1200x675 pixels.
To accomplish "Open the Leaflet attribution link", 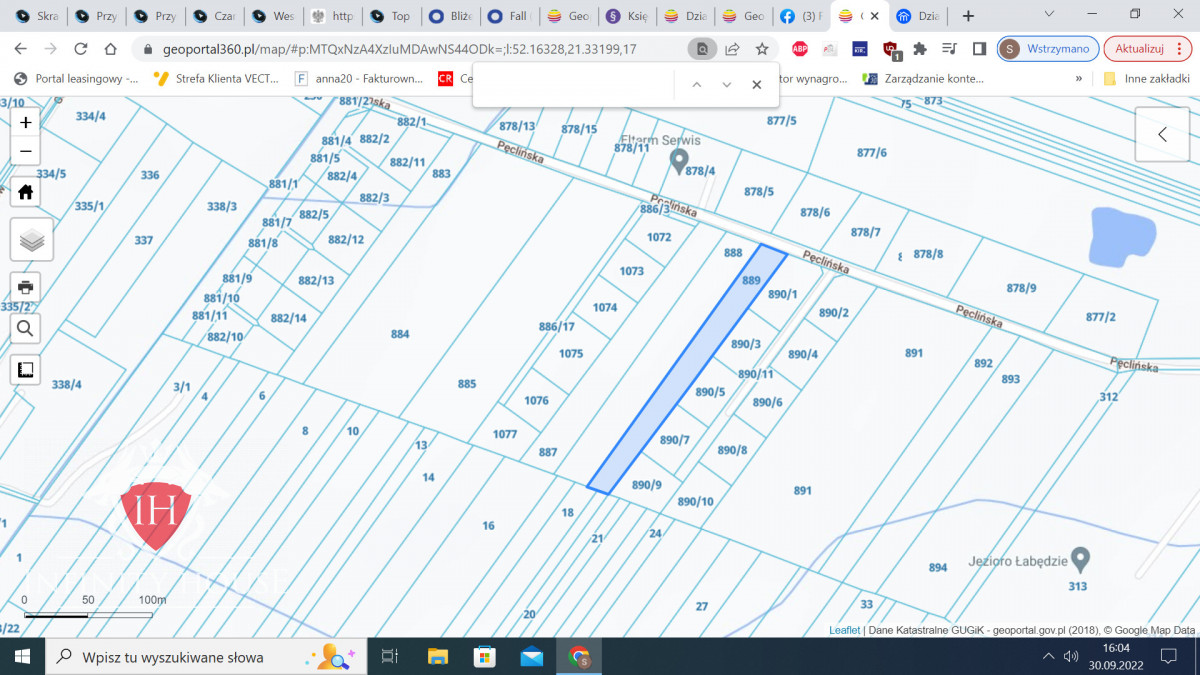I will pos(845,630).
